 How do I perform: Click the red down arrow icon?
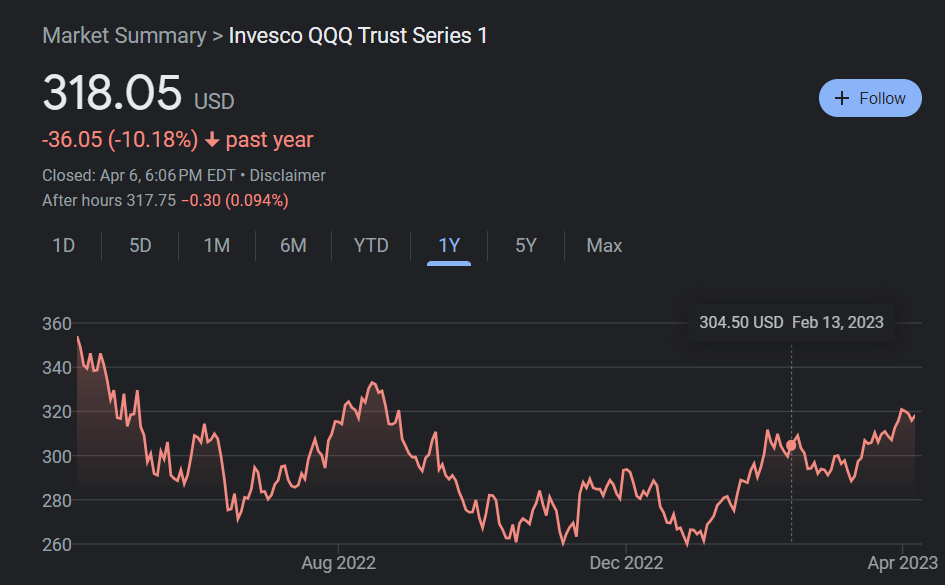click(212, 140)
